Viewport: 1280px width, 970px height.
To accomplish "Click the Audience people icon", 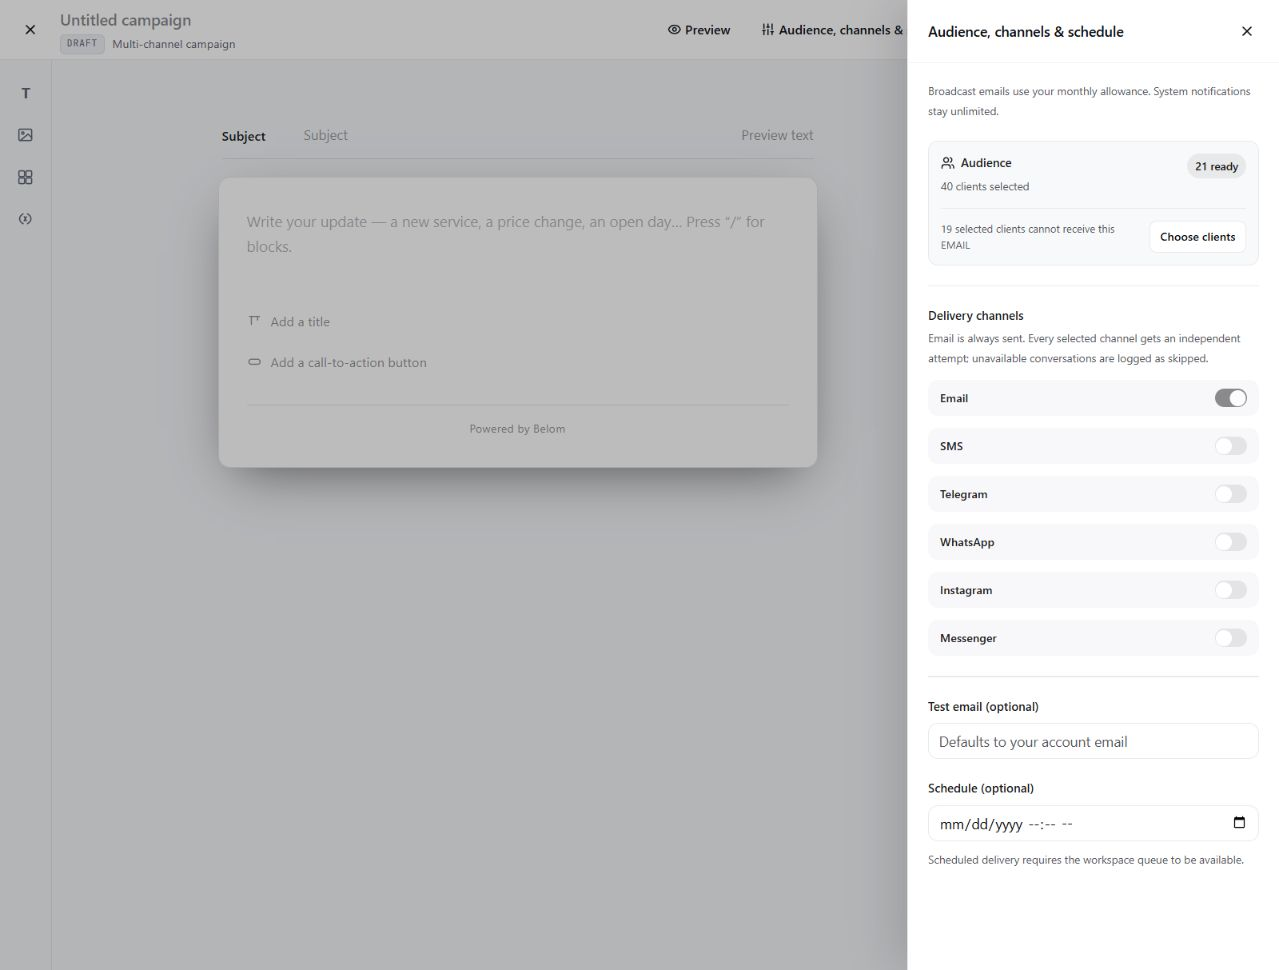I will pos(948,163).
